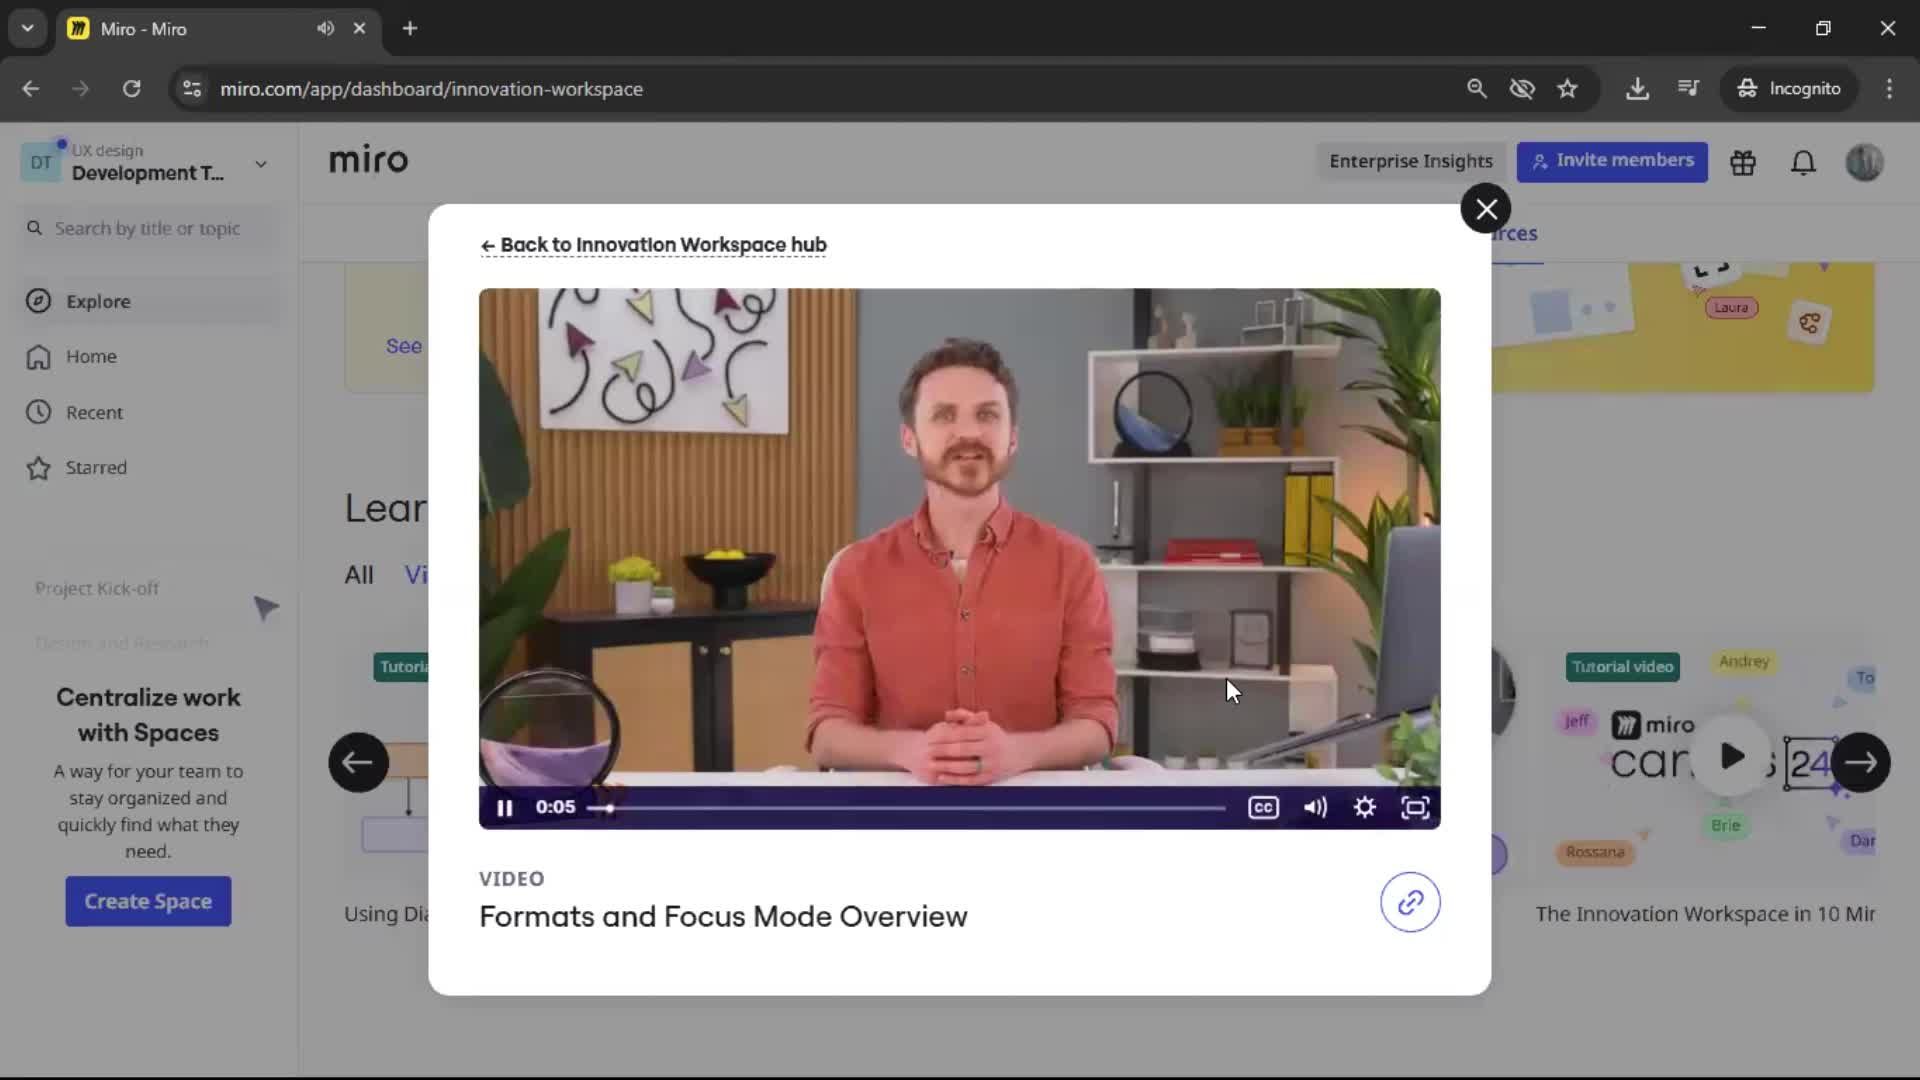Open Enterprise Insights
The width and height of the screenshot is (1920, 1080).
(1410, 161)
